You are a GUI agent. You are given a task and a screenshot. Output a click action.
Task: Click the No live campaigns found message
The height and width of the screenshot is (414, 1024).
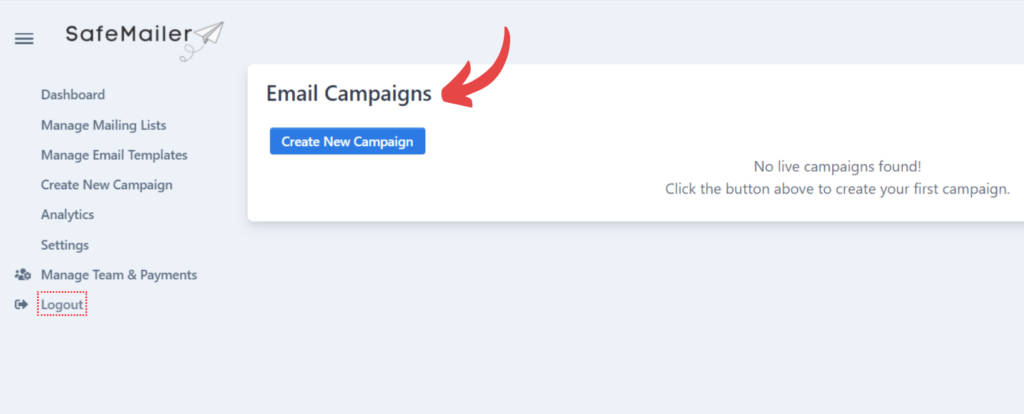pyautogui.click(x=837, y=167)
